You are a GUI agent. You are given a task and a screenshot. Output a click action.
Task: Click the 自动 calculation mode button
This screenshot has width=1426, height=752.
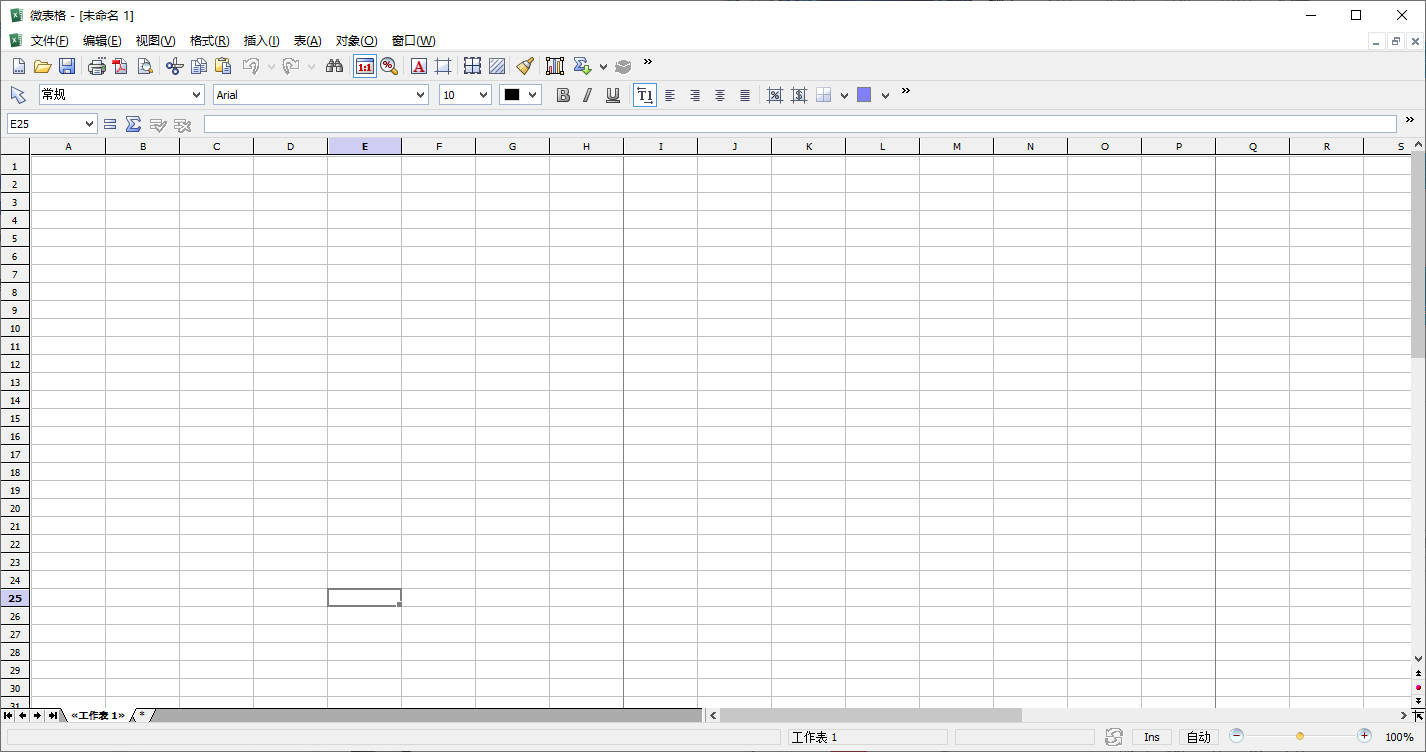[x=1198, y=737]
